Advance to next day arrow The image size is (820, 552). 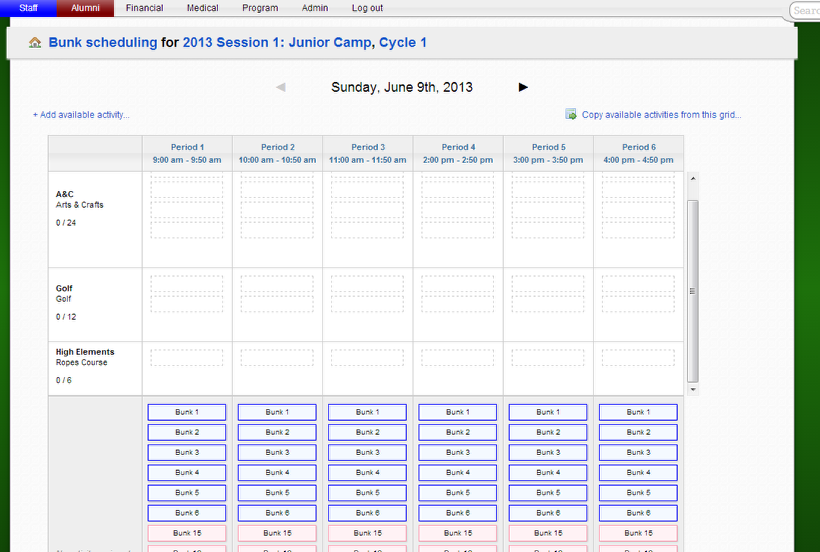tap(523, 87)
